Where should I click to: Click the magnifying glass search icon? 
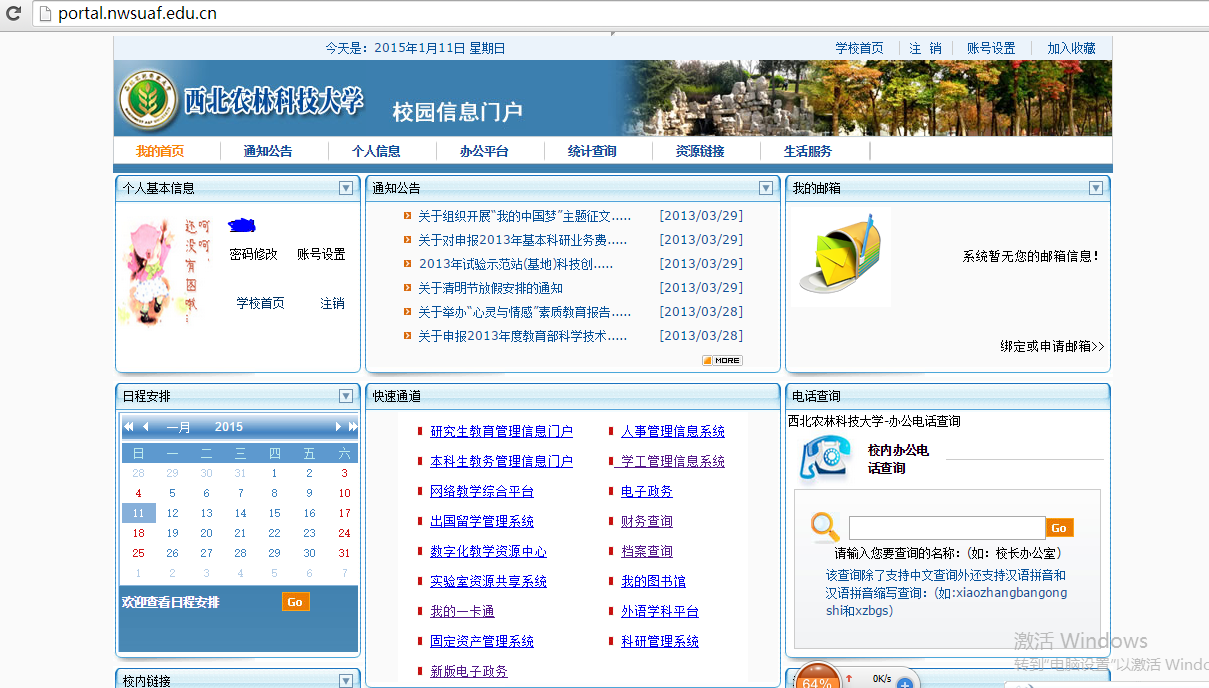(825, 527)
